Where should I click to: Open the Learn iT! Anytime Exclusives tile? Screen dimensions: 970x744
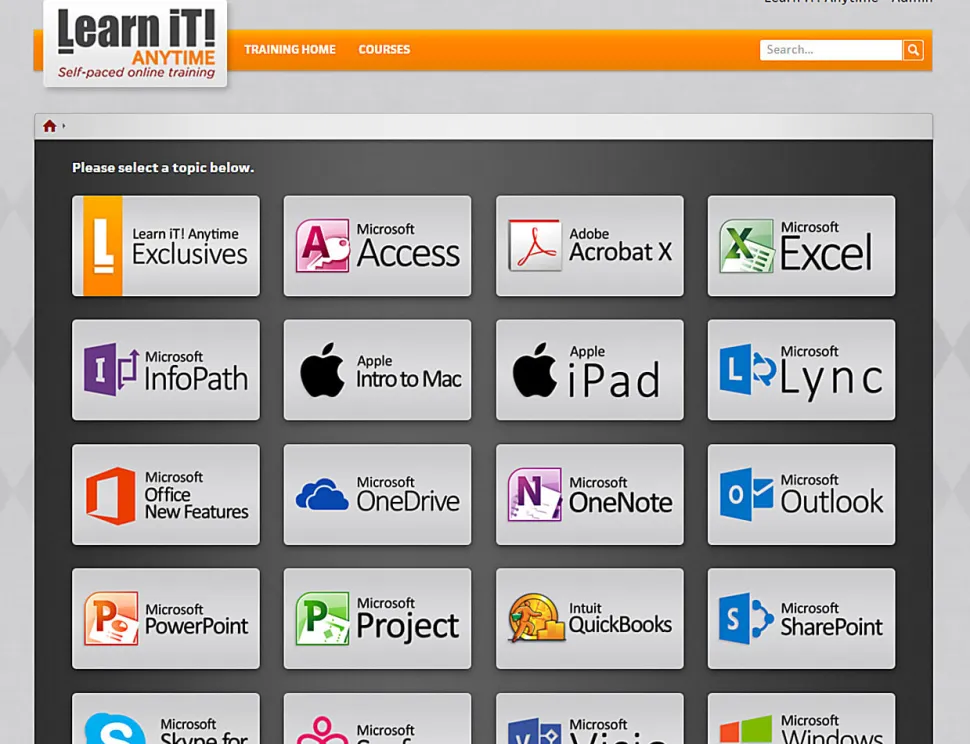[166, 246]
